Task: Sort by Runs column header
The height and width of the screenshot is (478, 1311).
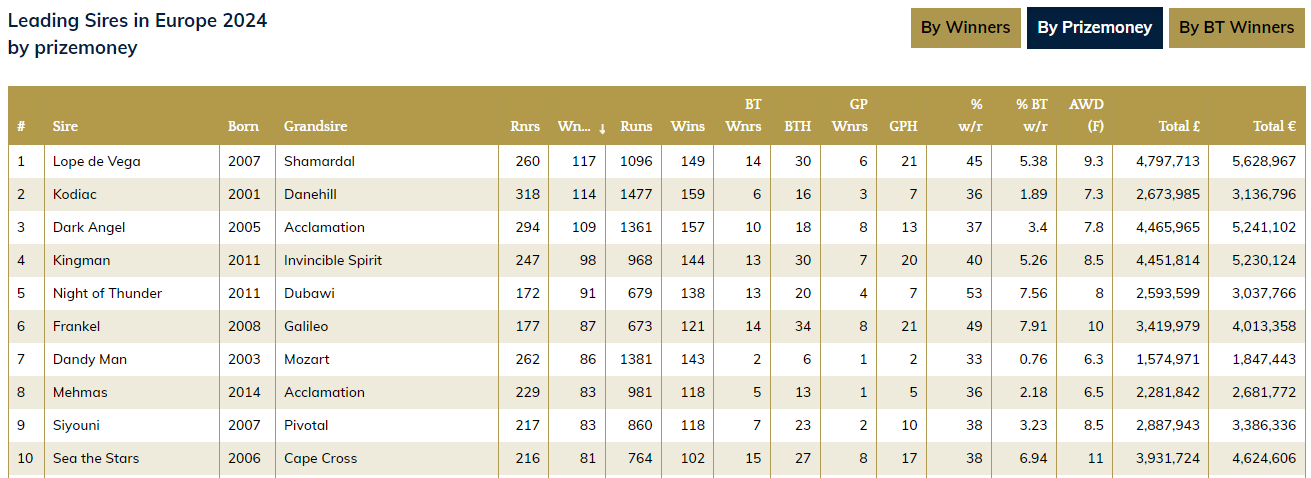Action: point(636,127)
